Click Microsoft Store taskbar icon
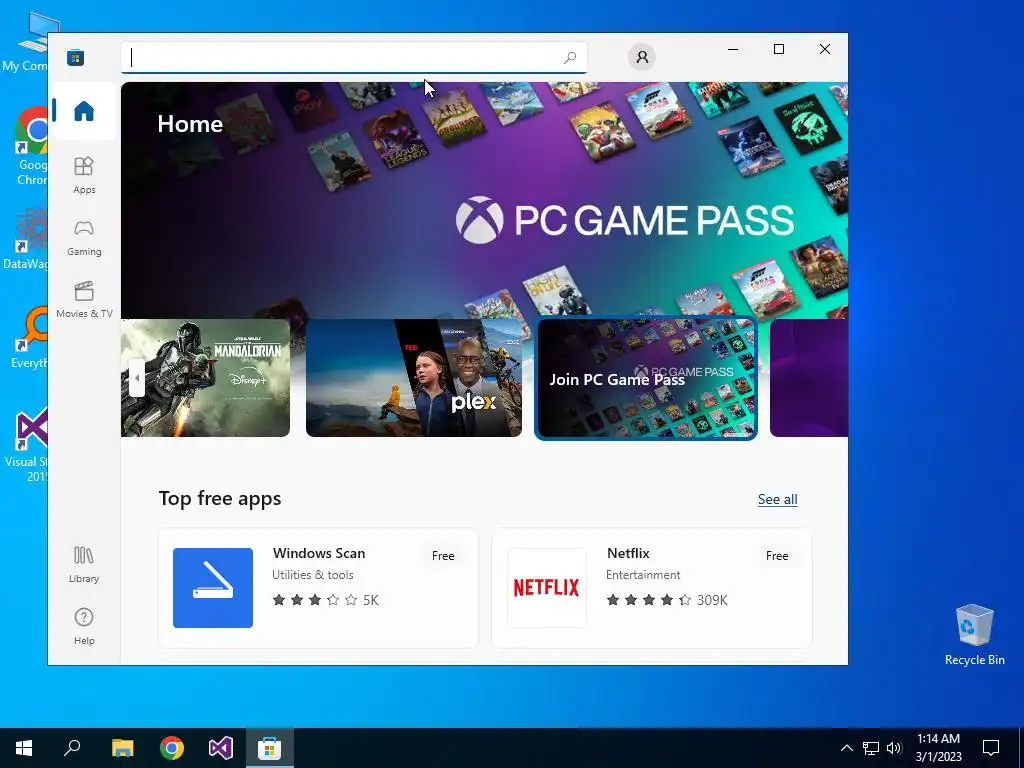 [x=269, y=748]
